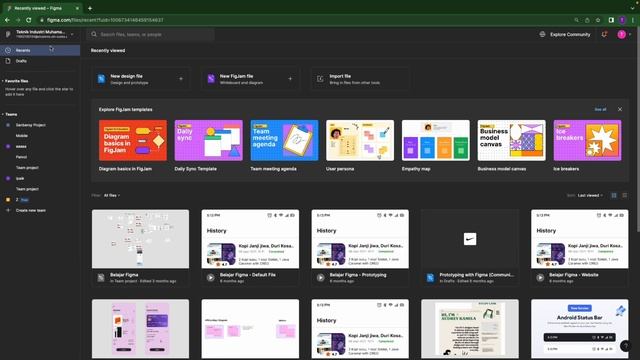Click file icon of Prototyping with Figma (Community)
Image resolution: width=640 pixels, height=360 pixels.
(430, 278)
